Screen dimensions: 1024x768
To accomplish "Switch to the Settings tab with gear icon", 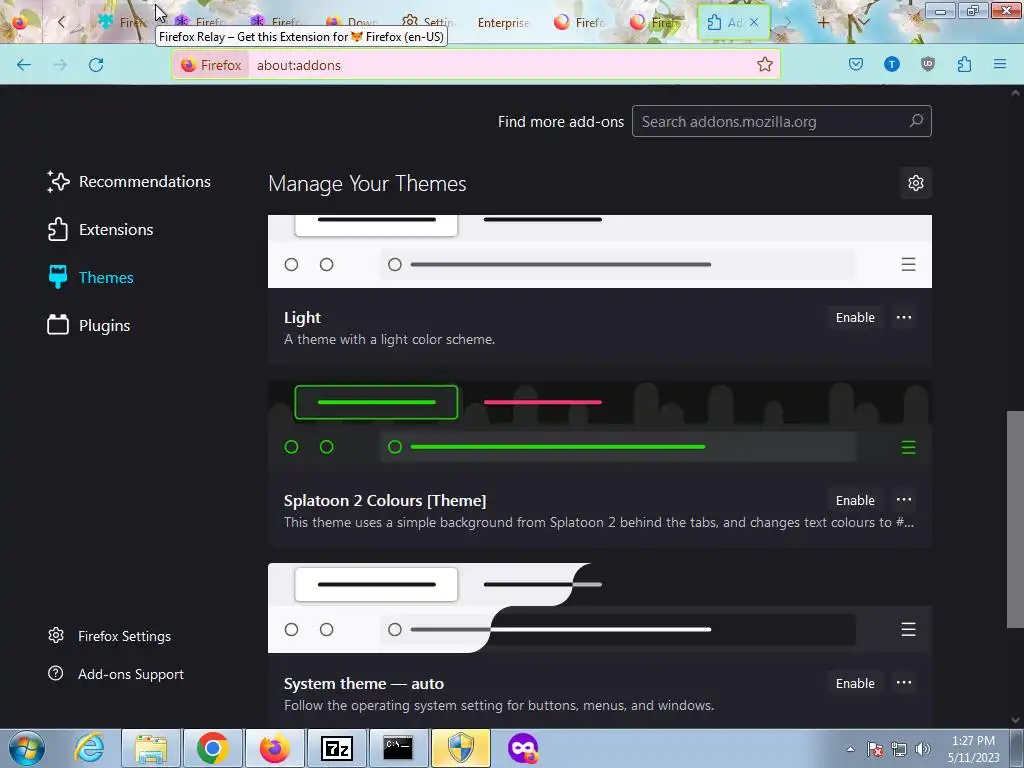I will tap(428, 23).
